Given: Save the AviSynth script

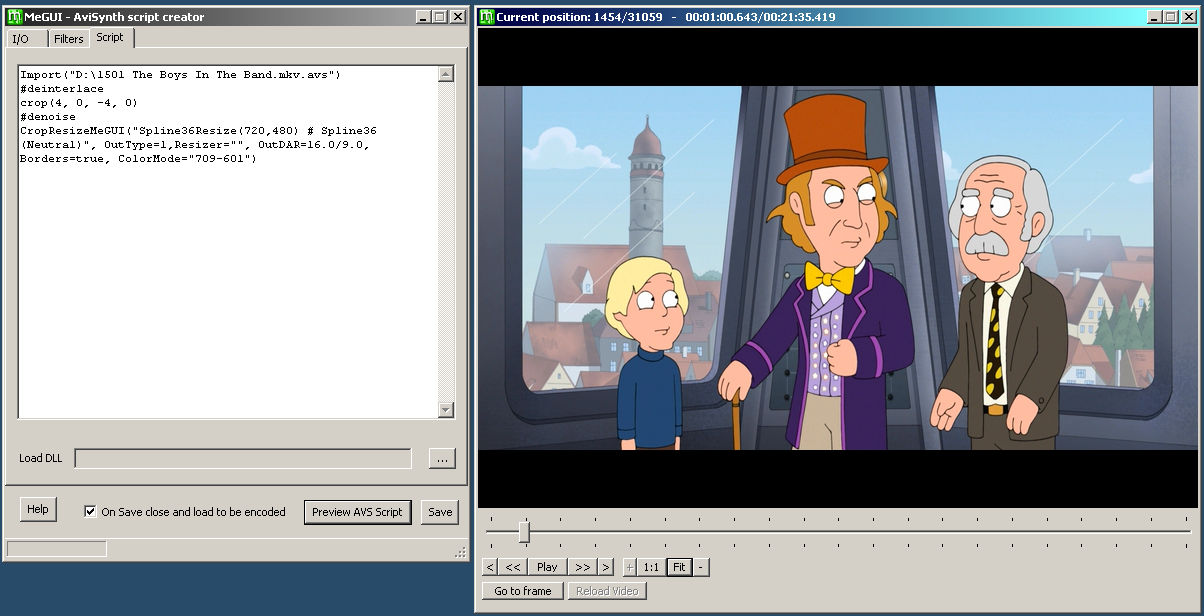Looking at the screenshot, I should (x=440, y=511).
